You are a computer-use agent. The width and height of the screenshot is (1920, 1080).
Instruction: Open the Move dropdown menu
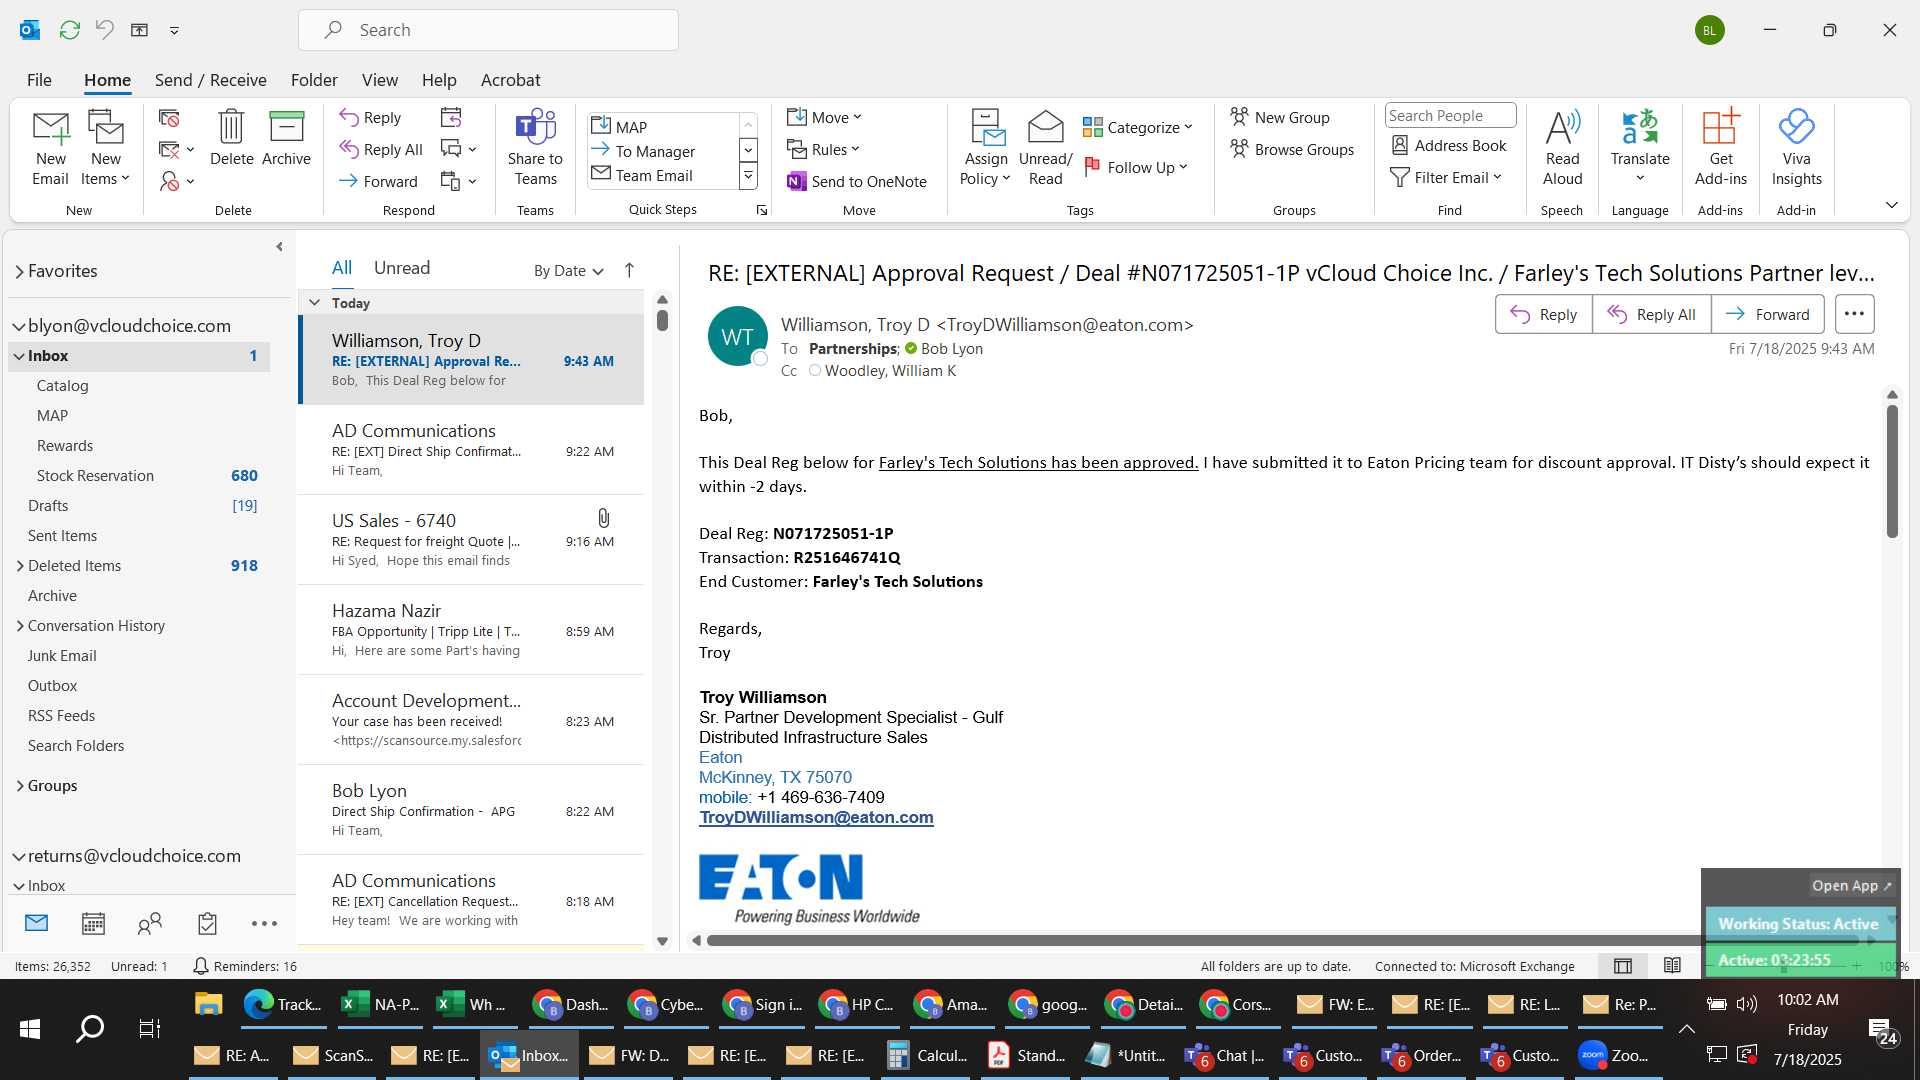point(824,117)
